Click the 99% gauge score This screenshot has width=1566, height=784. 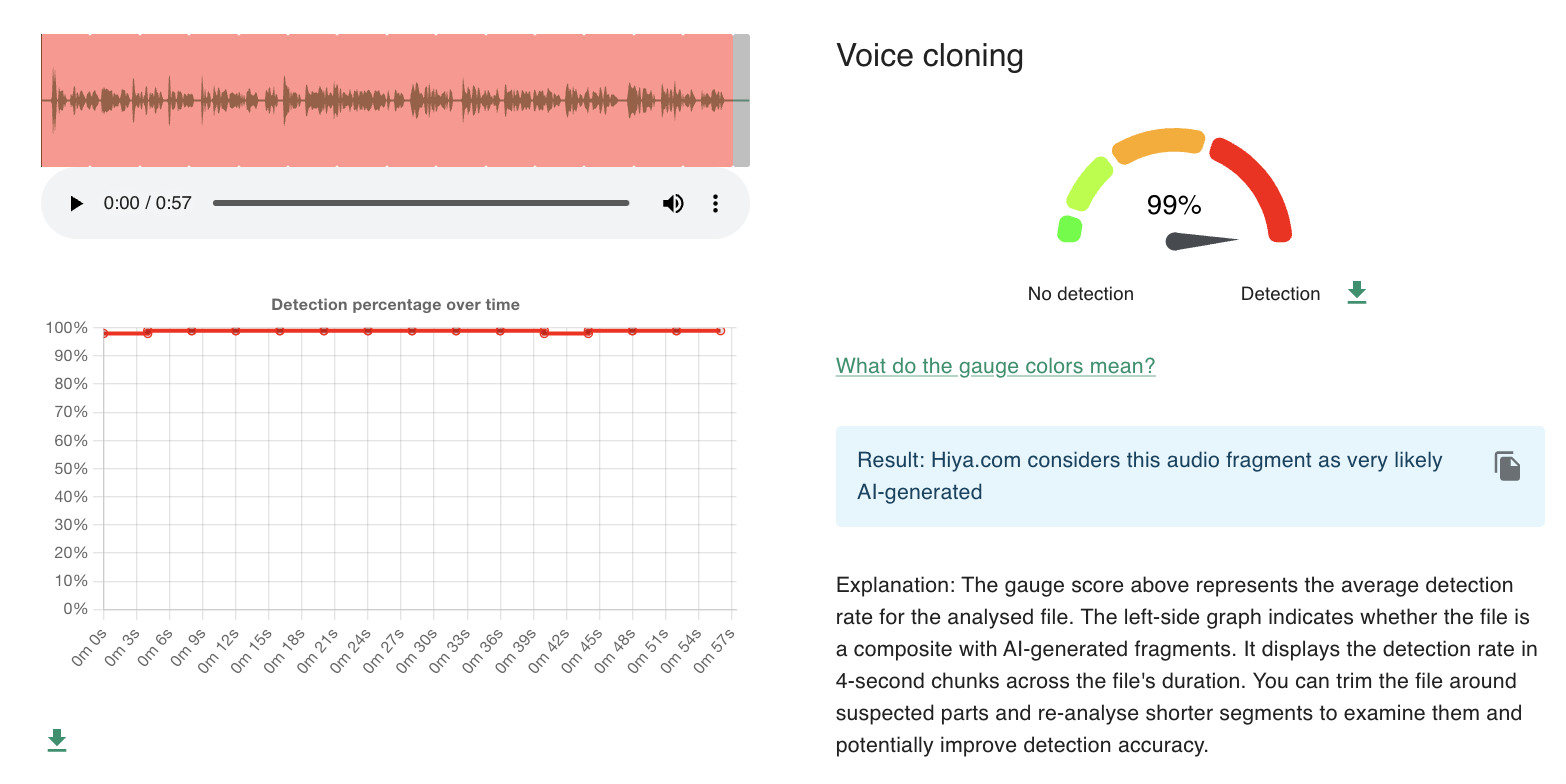pyautogui.click(x=1173, y=206)
